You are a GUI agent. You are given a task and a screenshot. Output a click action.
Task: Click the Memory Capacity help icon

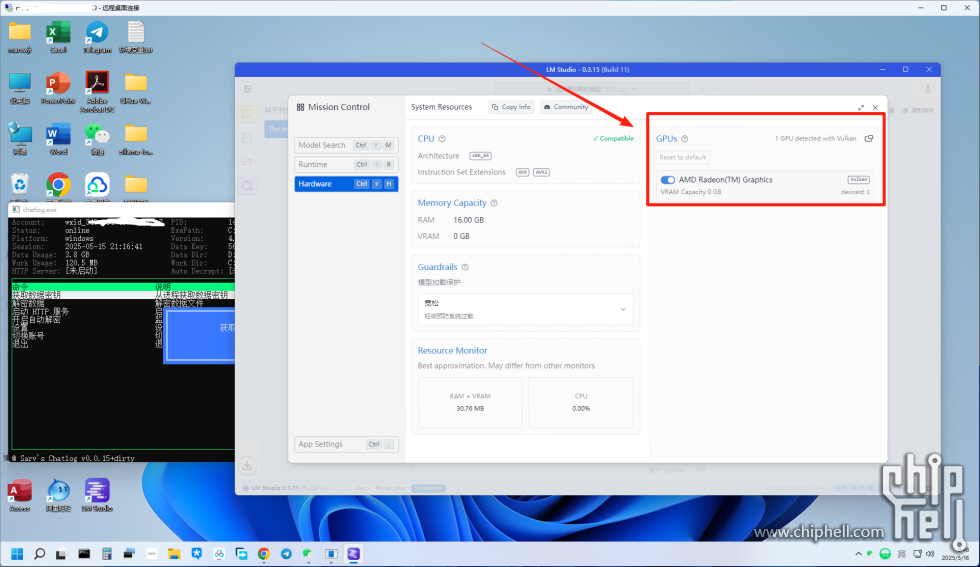pyautogui.click(x=494, y=203)
